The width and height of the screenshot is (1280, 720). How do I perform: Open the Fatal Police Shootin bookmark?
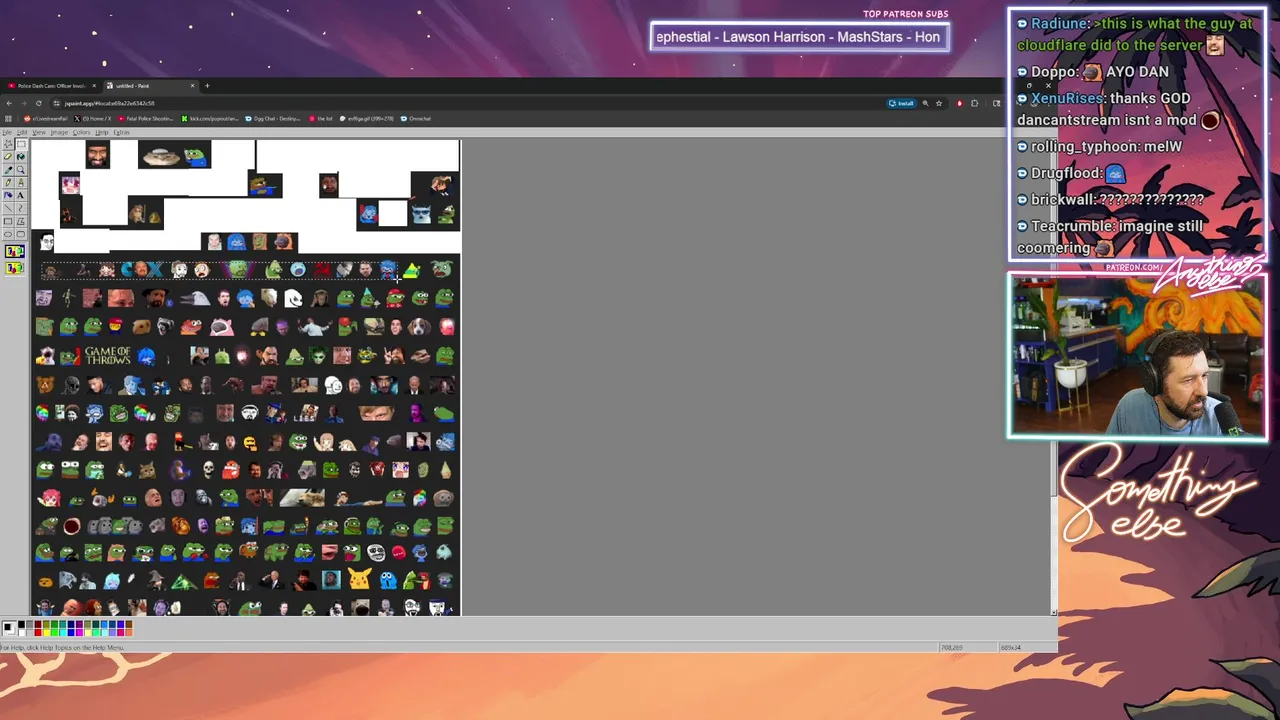click(145, 118)
